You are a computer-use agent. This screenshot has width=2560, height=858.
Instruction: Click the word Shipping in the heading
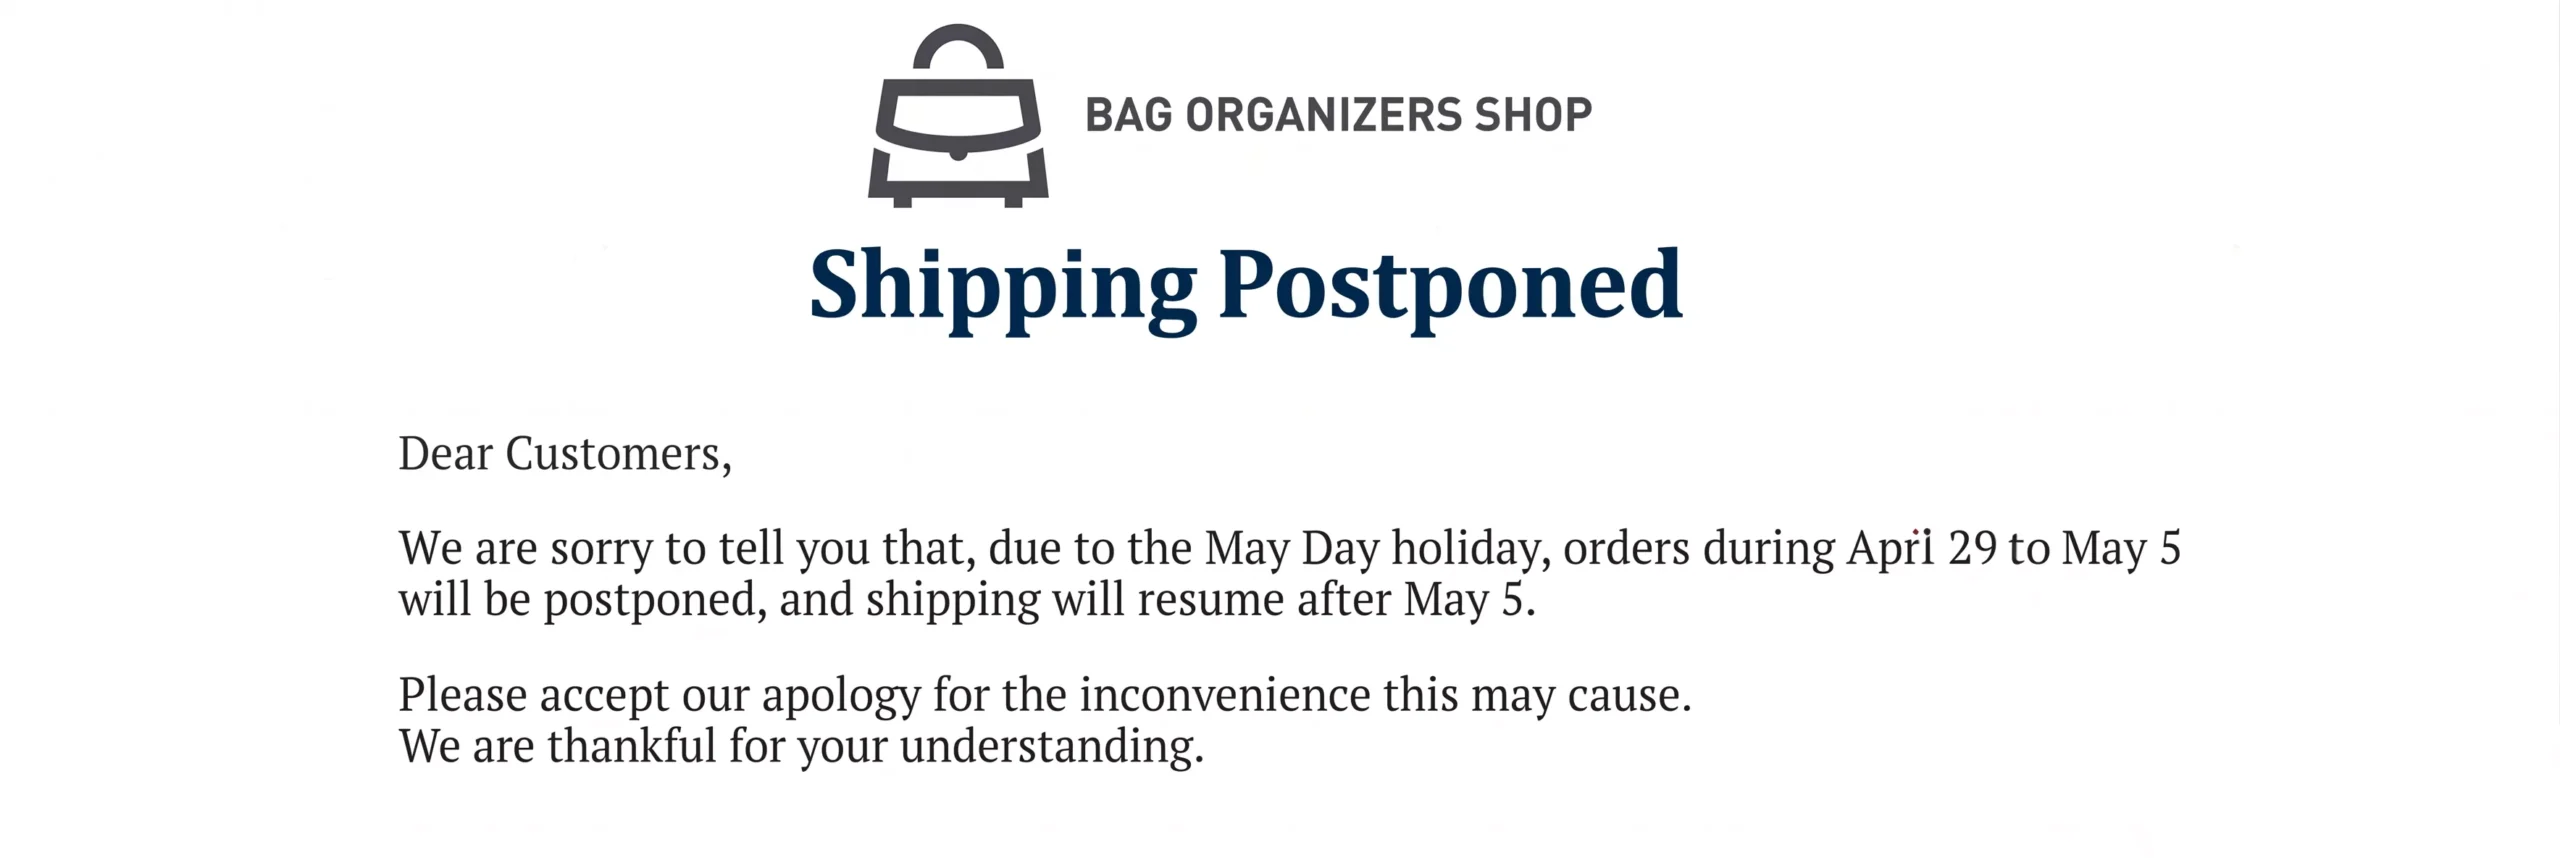click(x=1002, y=287)
